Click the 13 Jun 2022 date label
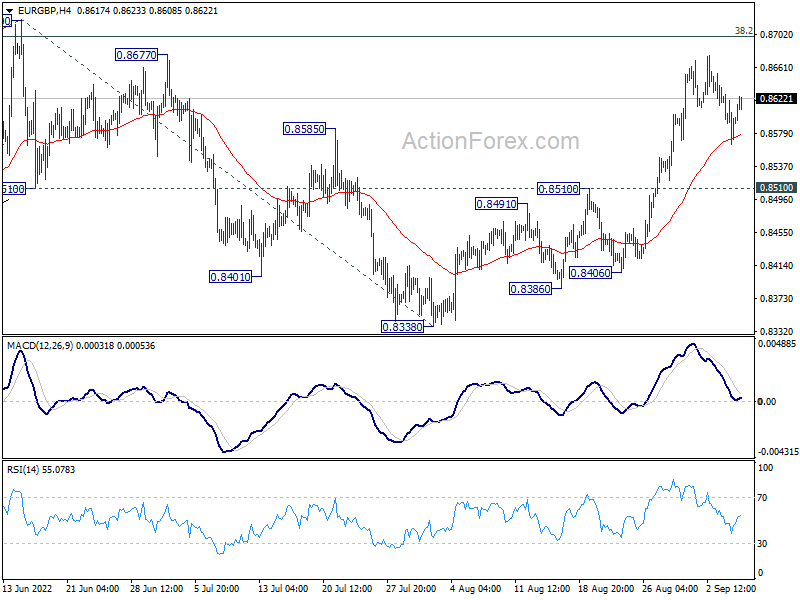The width and height of the screenshot is (800, 600). point(28,588)
